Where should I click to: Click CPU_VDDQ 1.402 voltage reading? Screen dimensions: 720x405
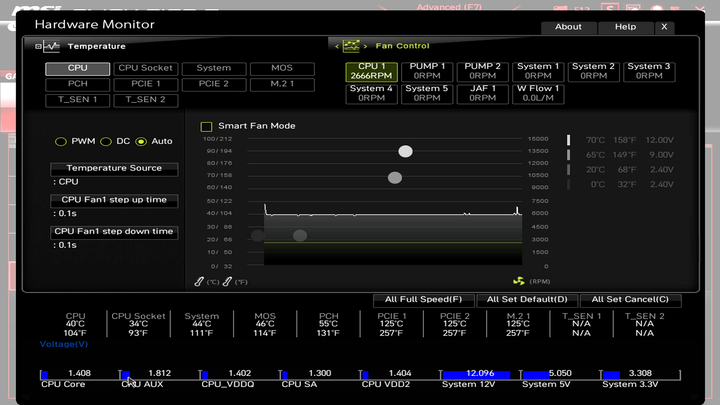pyautogui.click(x=240, y=373)
